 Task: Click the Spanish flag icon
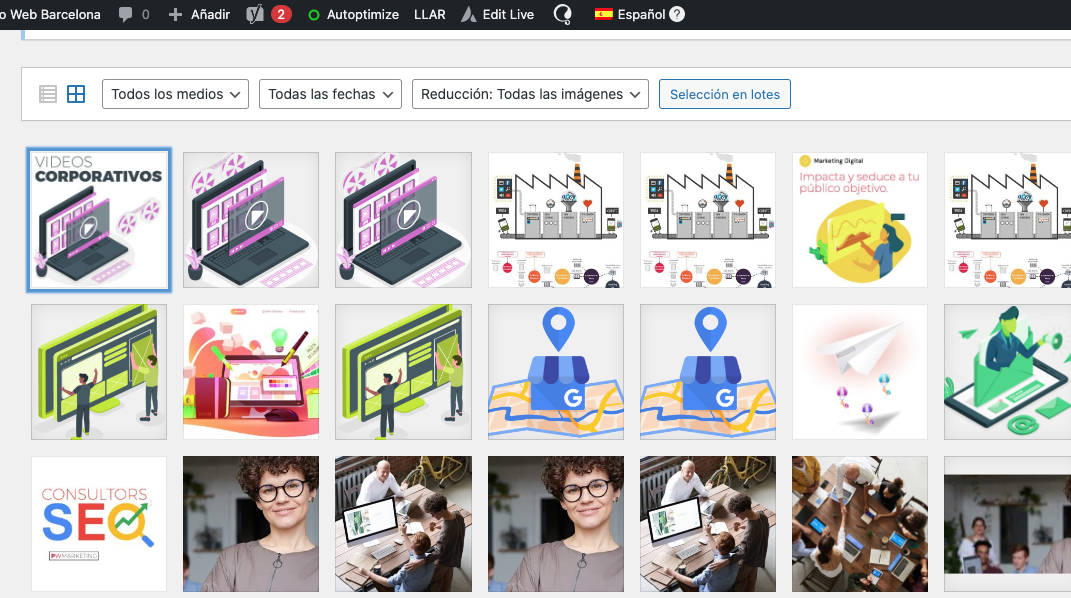tap(604, 14)
